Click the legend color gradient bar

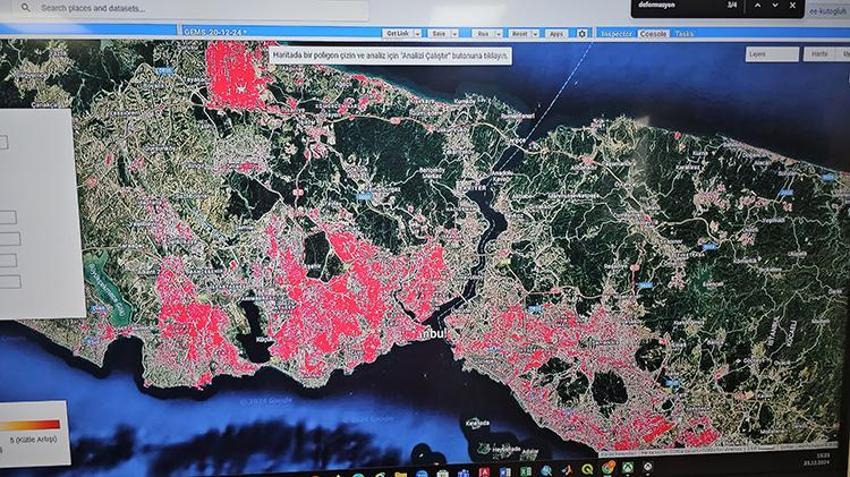(x=30, y=426)
